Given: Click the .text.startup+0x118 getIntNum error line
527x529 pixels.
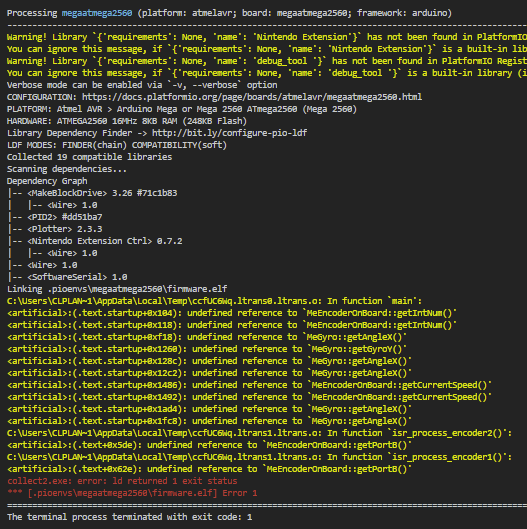Looking at the screenshot, I should tap(232, 325).
